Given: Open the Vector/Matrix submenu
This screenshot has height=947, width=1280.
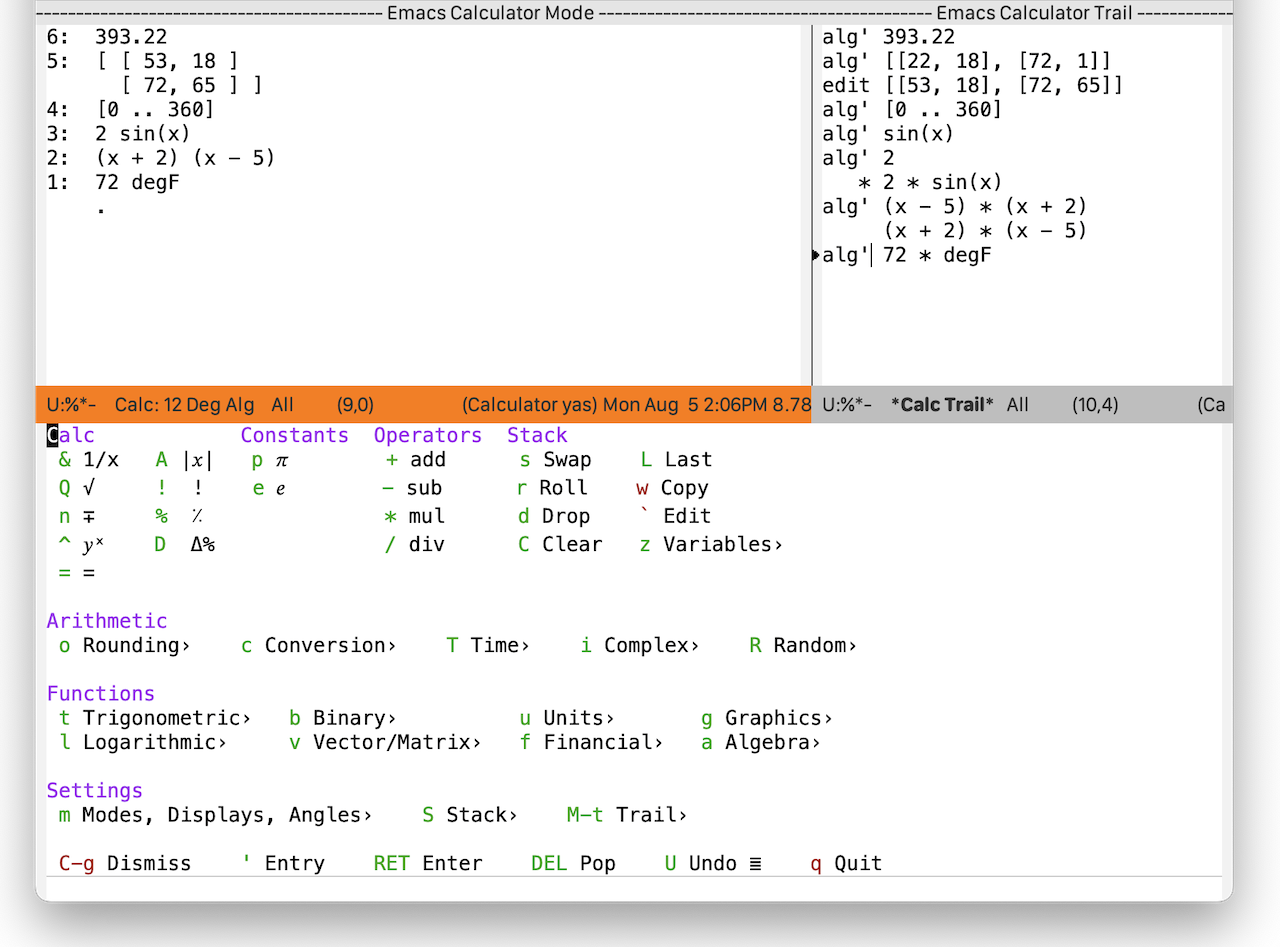Looking at the screenshot, I should coord(386,742).
